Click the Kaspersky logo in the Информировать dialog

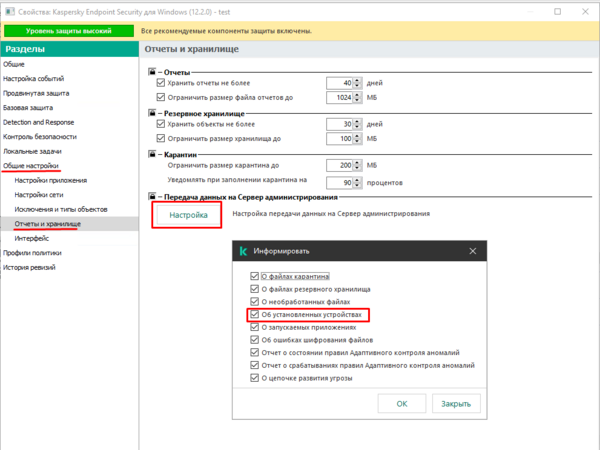[x=243, y=251]
